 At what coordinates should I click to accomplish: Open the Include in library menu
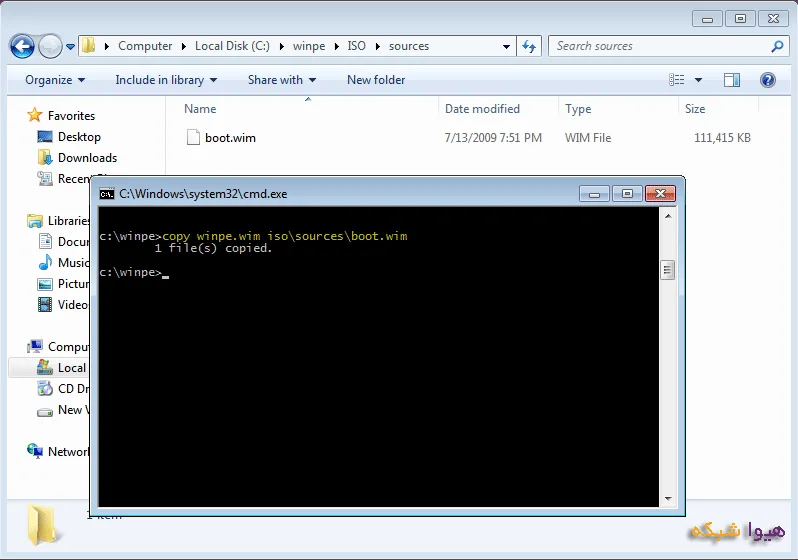(166, 80)
